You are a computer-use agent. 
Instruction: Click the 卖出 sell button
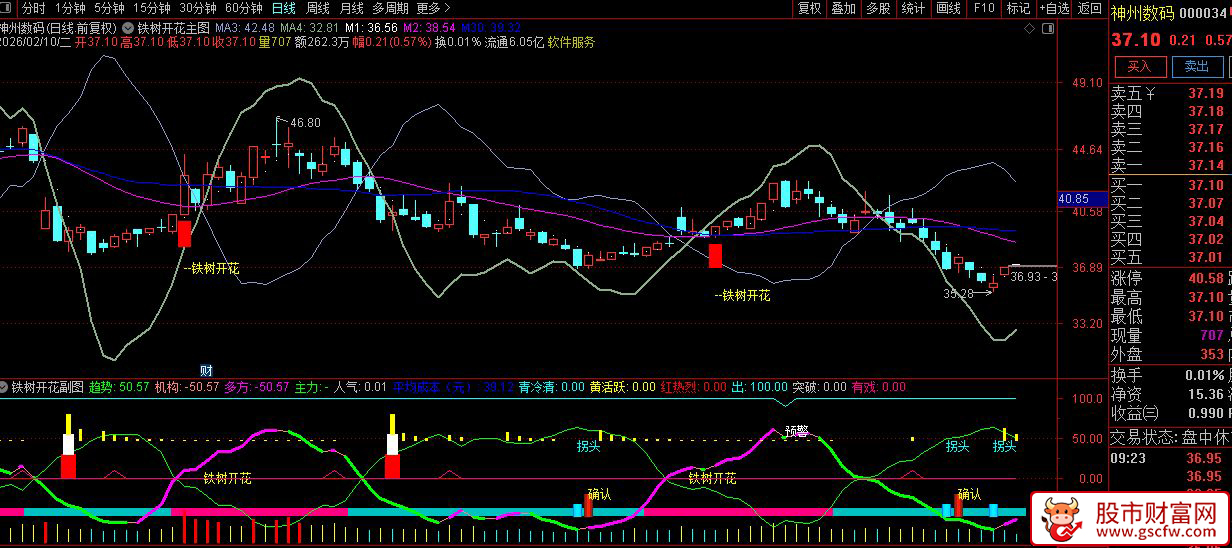[1196, 66]
